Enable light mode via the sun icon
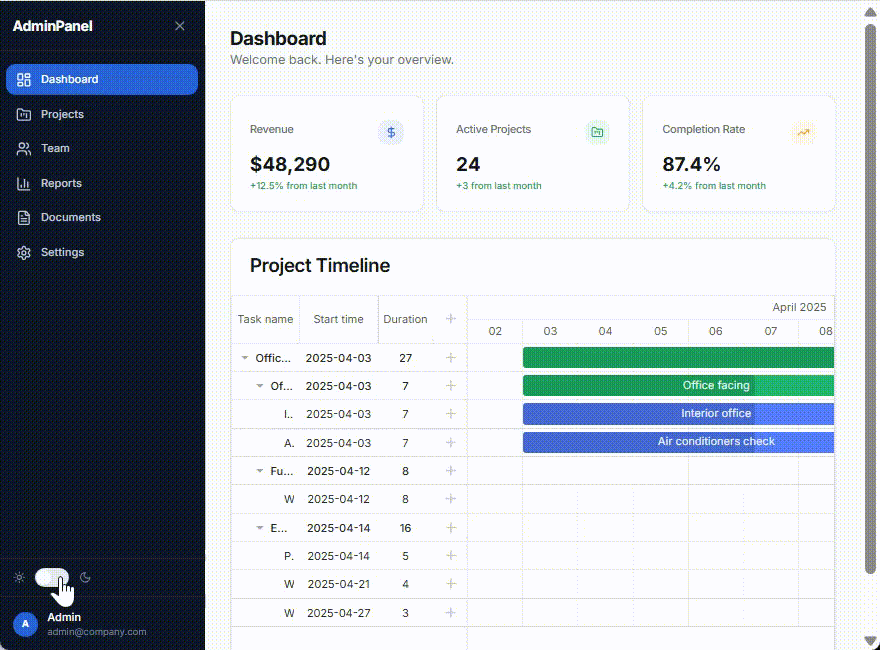Image resolution: width=880 pixels, height=650 pixels. 18,577
